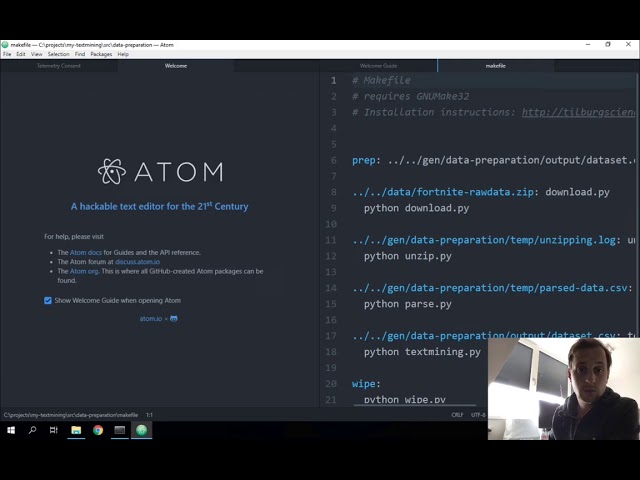640x480 pixels.
Task: Click 'python download.py' on line 9
Action: click(x=416, y=209)
